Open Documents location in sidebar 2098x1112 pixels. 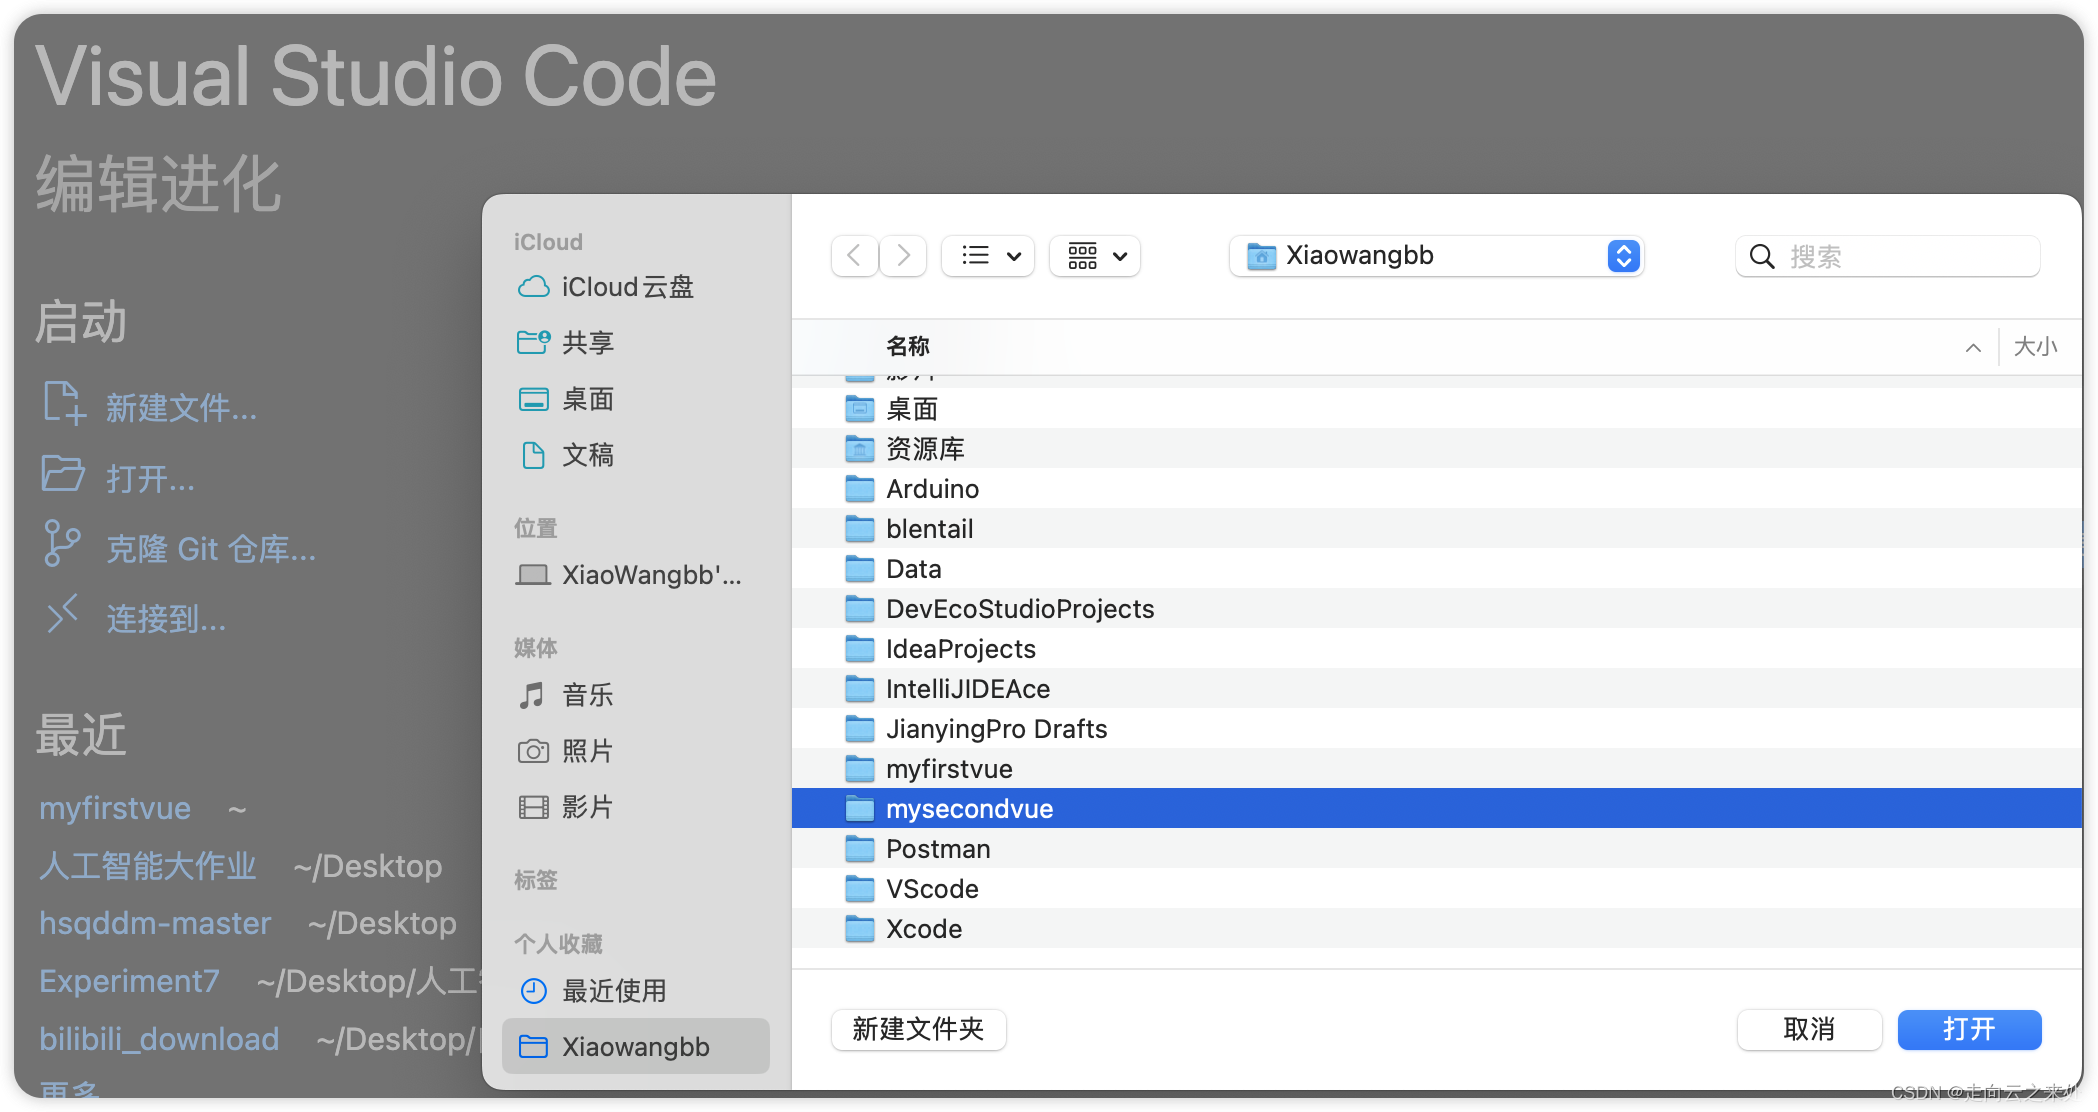pos(587,455)
